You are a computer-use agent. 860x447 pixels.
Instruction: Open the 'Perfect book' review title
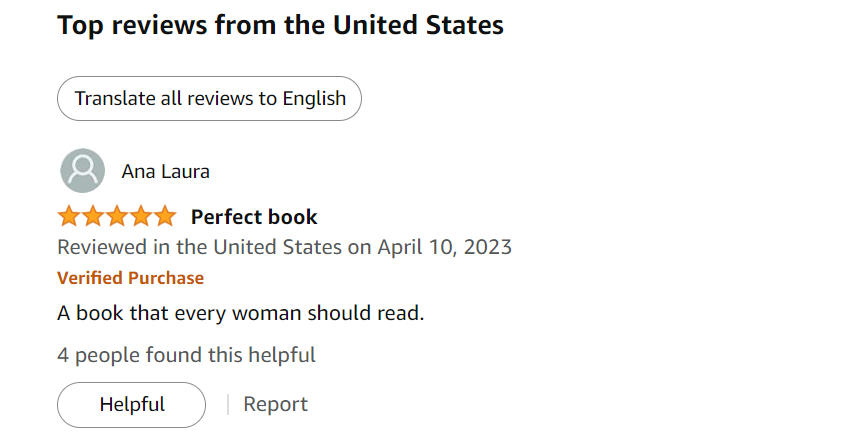pyautogui.click(x=254, y=217)
